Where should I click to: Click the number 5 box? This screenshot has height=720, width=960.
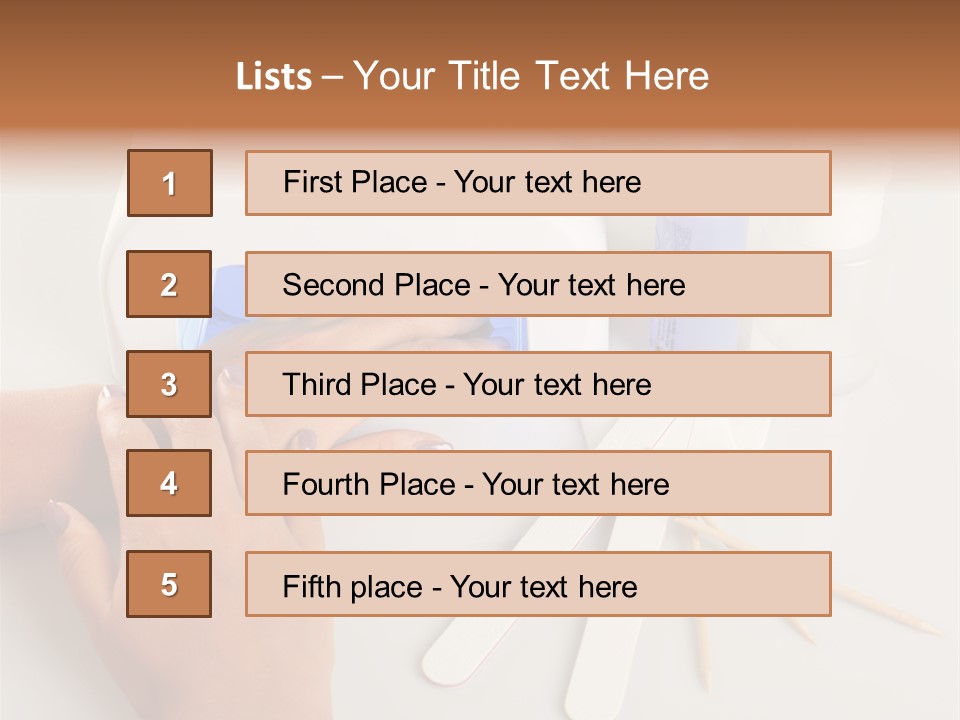170,584
